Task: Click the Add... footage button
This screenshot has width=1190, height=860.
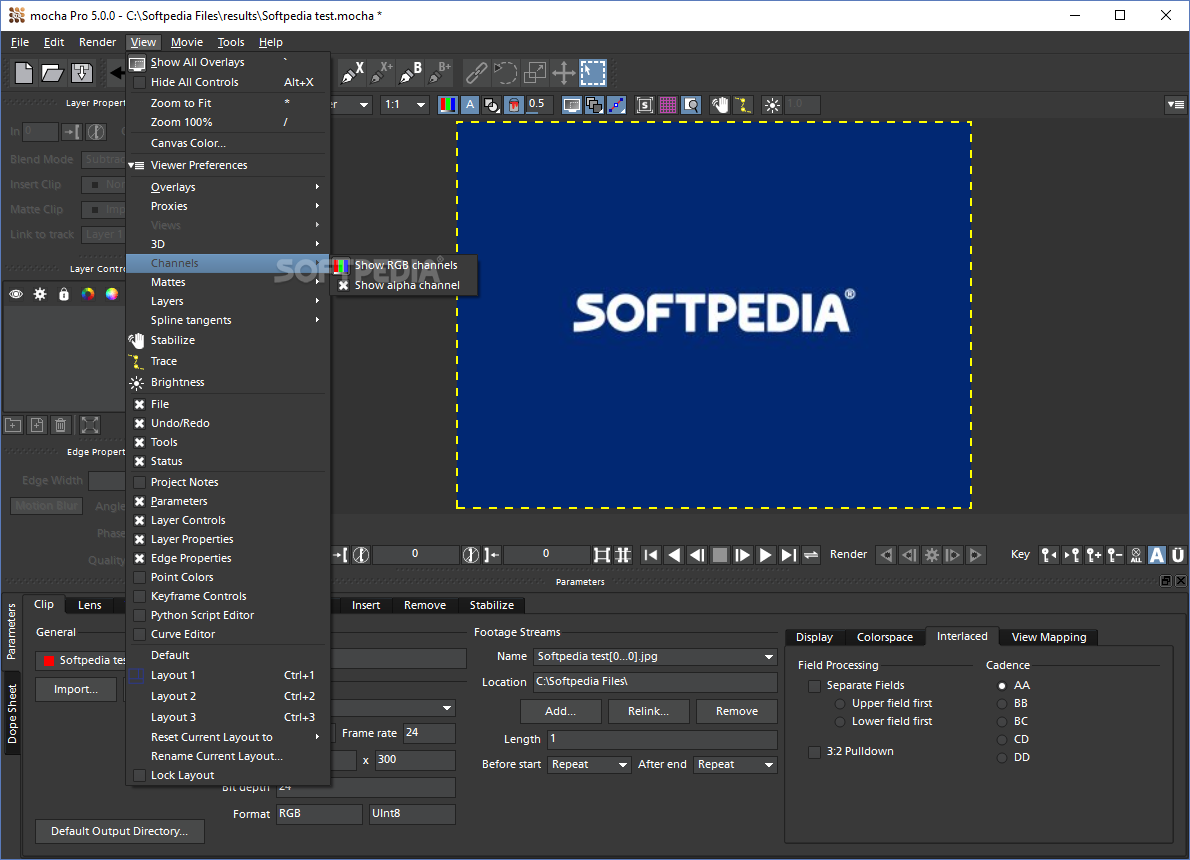Action: 560,711
